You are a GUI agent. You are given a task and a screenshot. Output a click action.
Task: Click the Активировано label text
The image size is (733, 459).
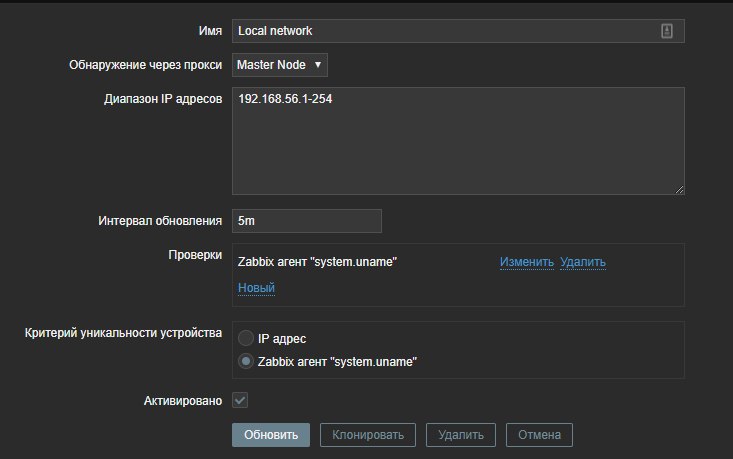tap(183, 400)
